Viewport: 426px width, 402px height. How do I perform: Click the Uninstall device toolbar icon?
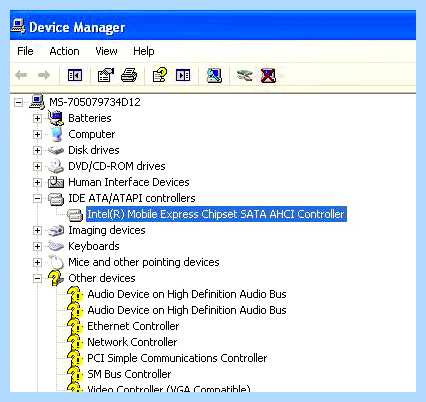(268, 75)
